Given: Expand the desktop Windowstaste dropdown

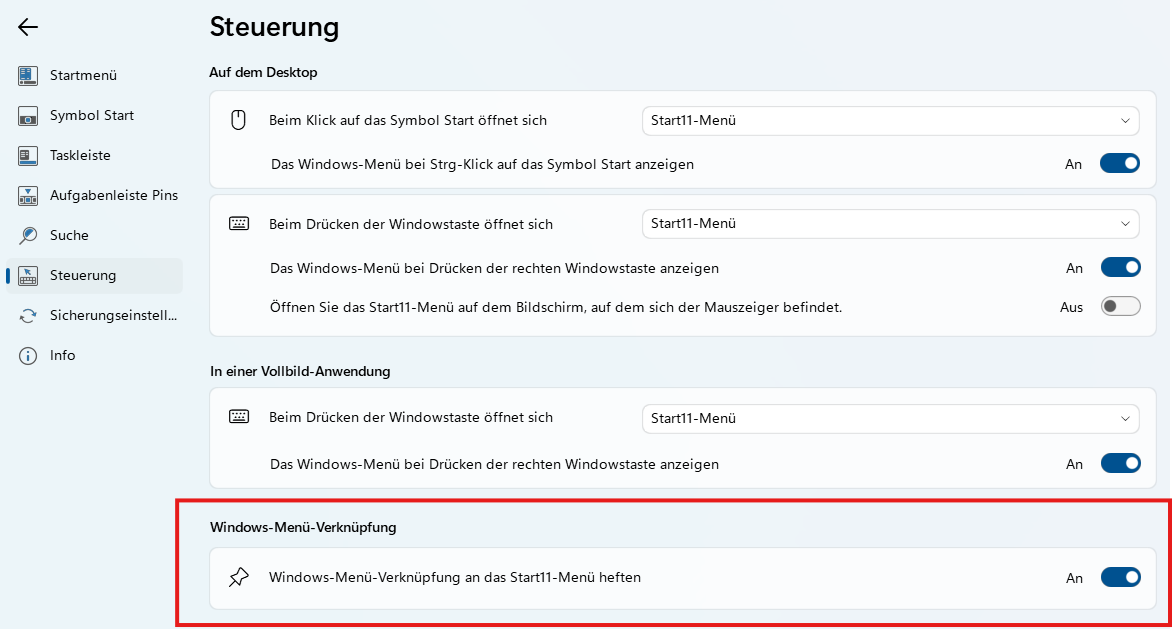Looking at the screenshot, I should pos(890,224).
